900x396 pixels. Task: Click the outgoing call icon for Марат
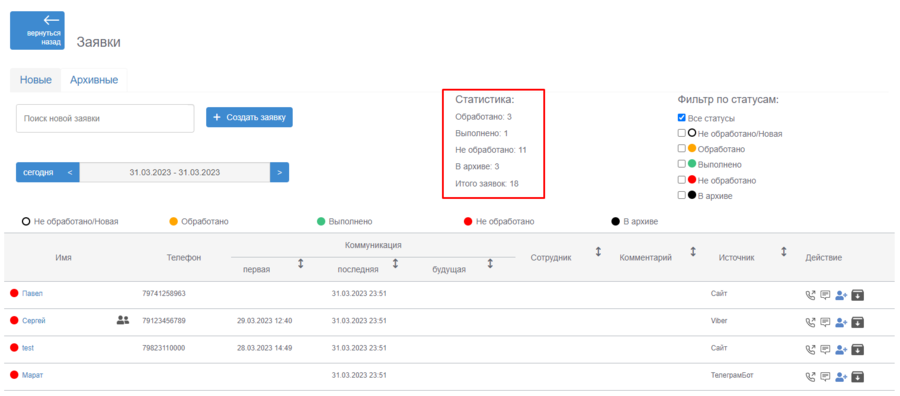(x=810, y=377)
